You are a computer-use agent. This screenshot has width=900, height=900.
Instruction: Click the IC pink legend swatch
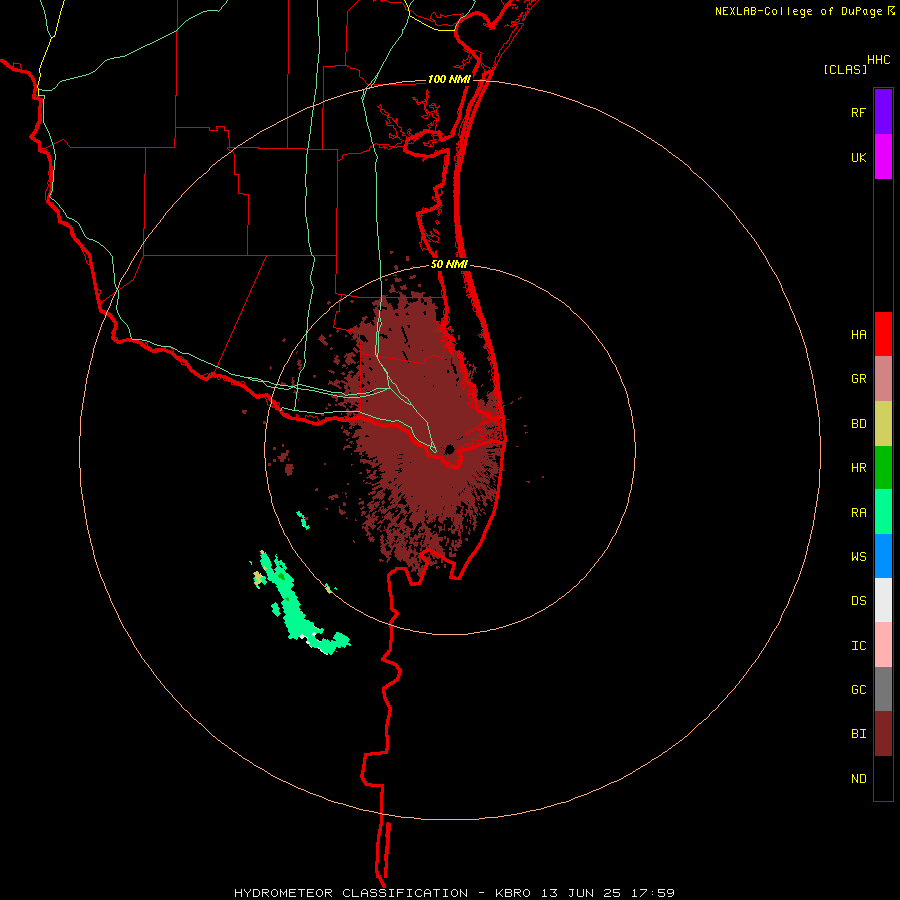point(883,645)
